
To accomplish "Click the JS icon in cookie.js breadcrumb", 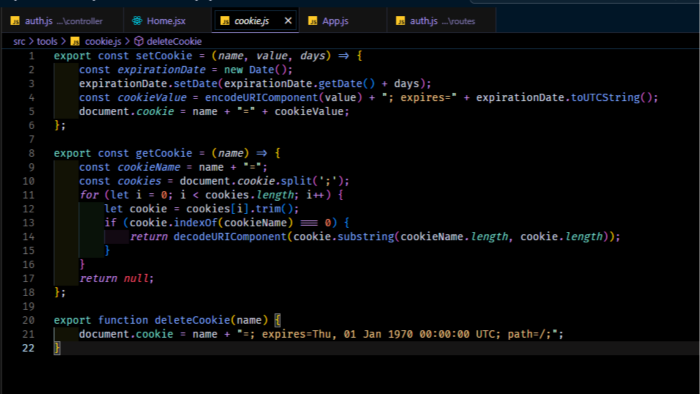I will coord(75,41).
